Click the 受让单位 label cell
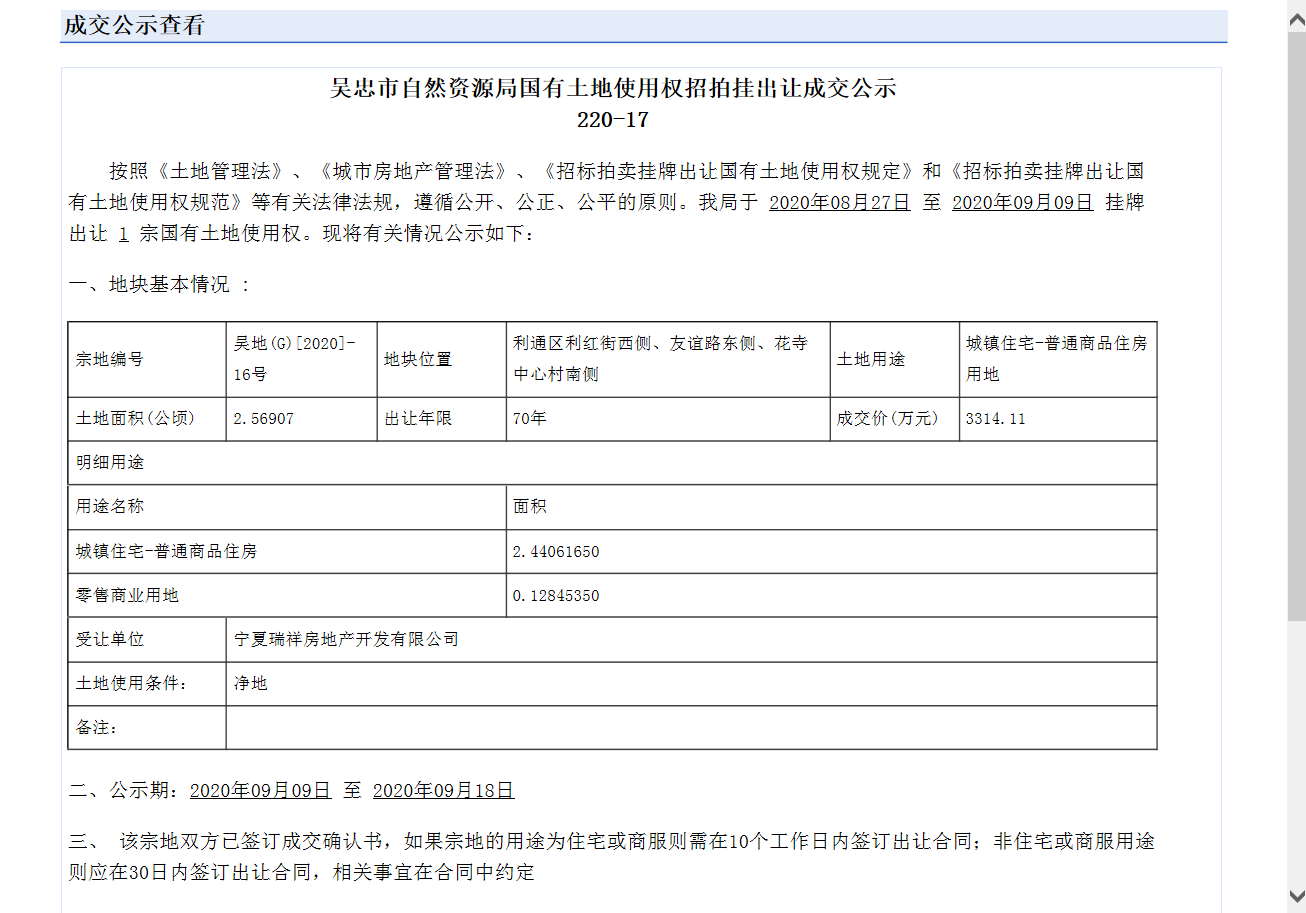The height and width of the screenshot is (913, 1306). tap(147, 639)
